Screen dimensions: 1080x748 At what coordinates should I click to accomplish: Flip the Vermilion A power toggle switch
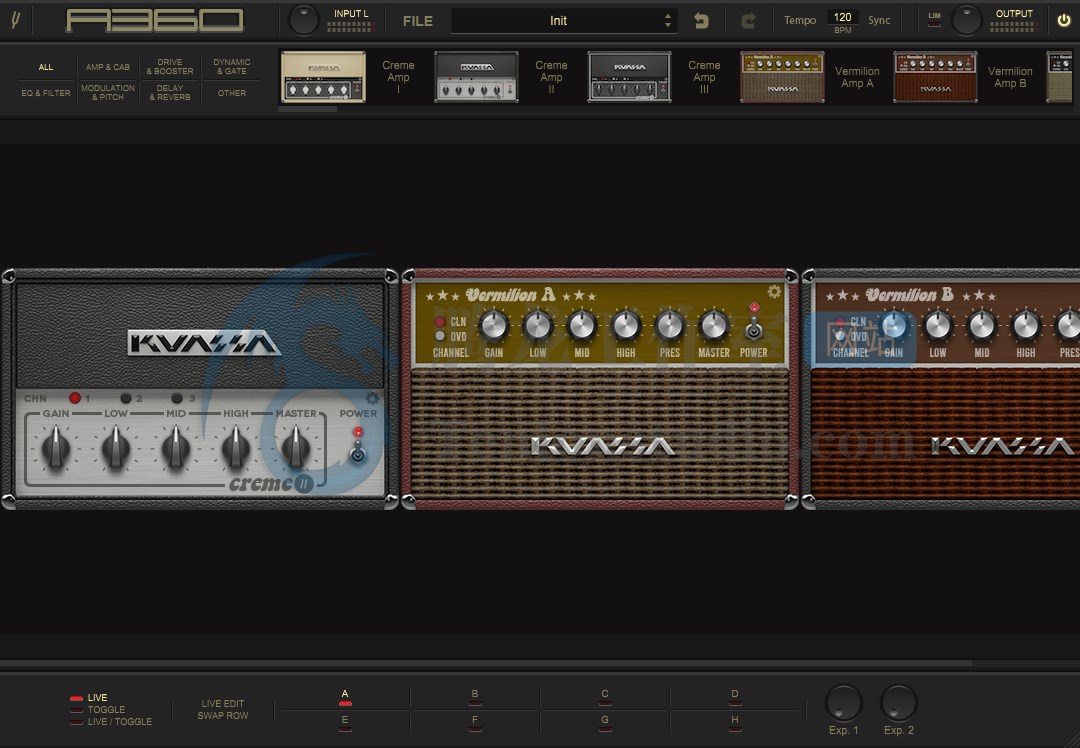pyautogui.click(x=754, y=329)
